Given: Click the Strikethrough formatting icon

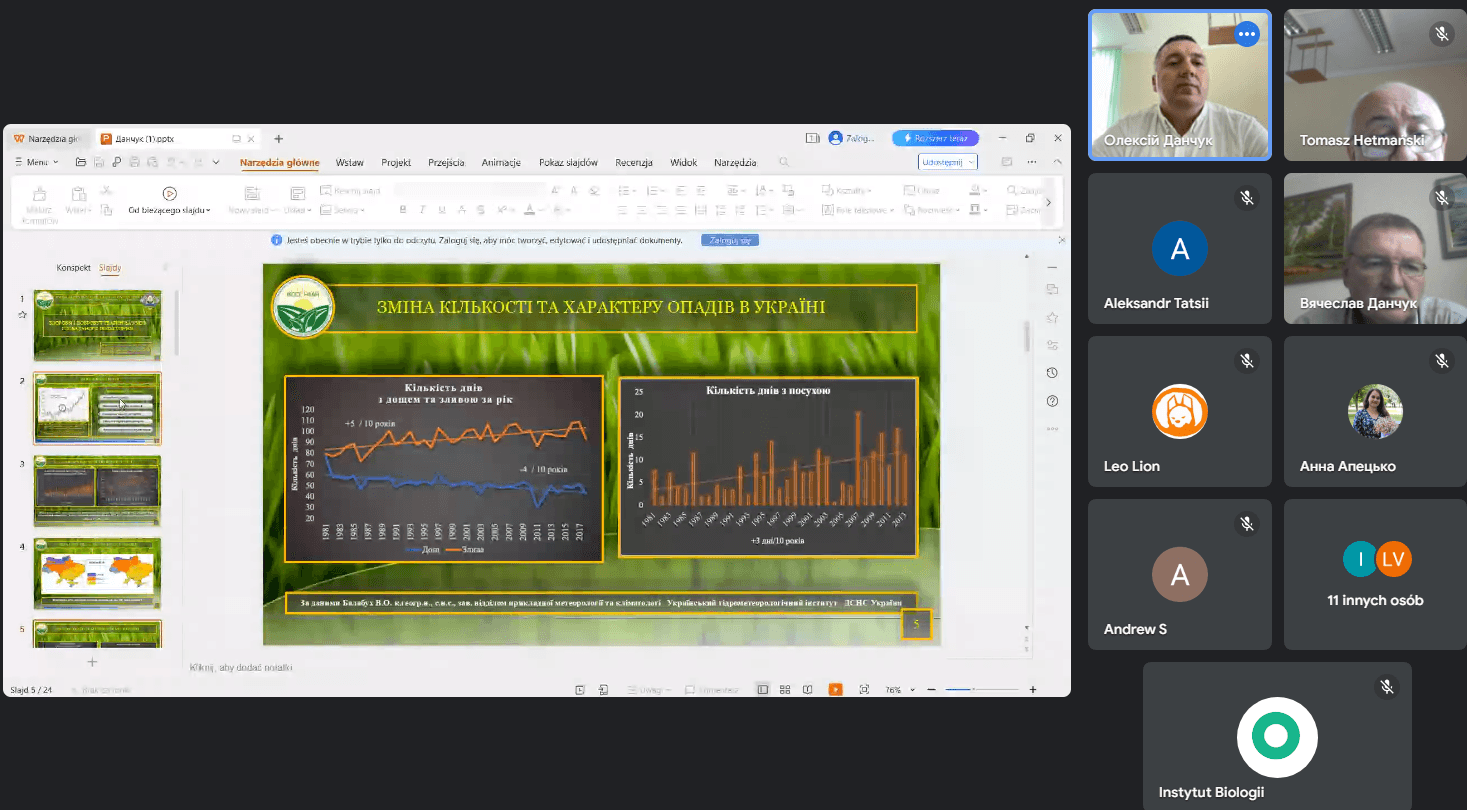Looking at the screenshot, I should coord(461,210).
